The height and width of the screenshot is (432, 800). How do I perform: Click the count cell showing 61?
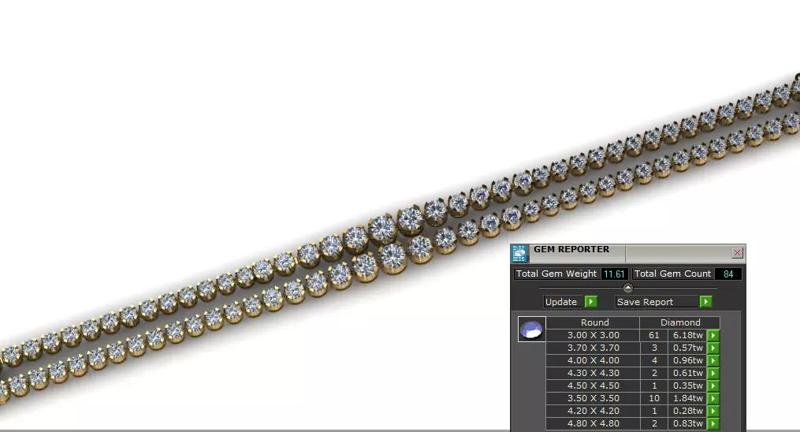[x=654, y=335]
